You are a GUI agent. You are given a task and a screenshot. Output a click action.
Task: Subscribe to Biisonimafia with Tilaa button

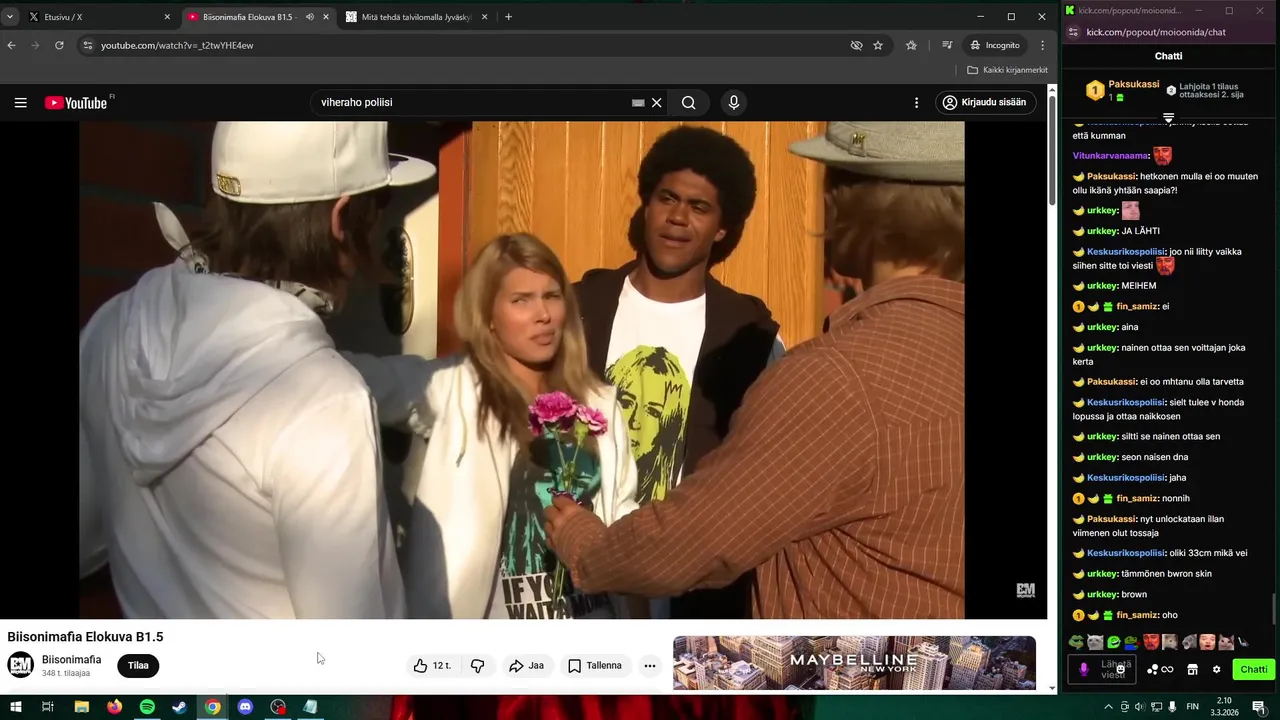pyautogui.click(x=138, y=666)
